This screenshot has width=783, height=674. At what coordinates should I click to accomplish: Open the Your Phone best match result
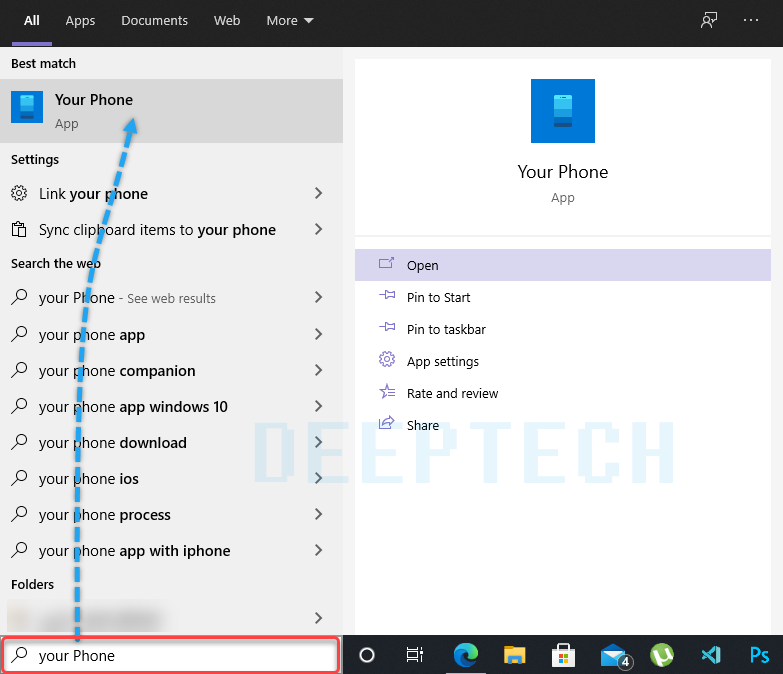pyautogui.click(x=171, y=111)
